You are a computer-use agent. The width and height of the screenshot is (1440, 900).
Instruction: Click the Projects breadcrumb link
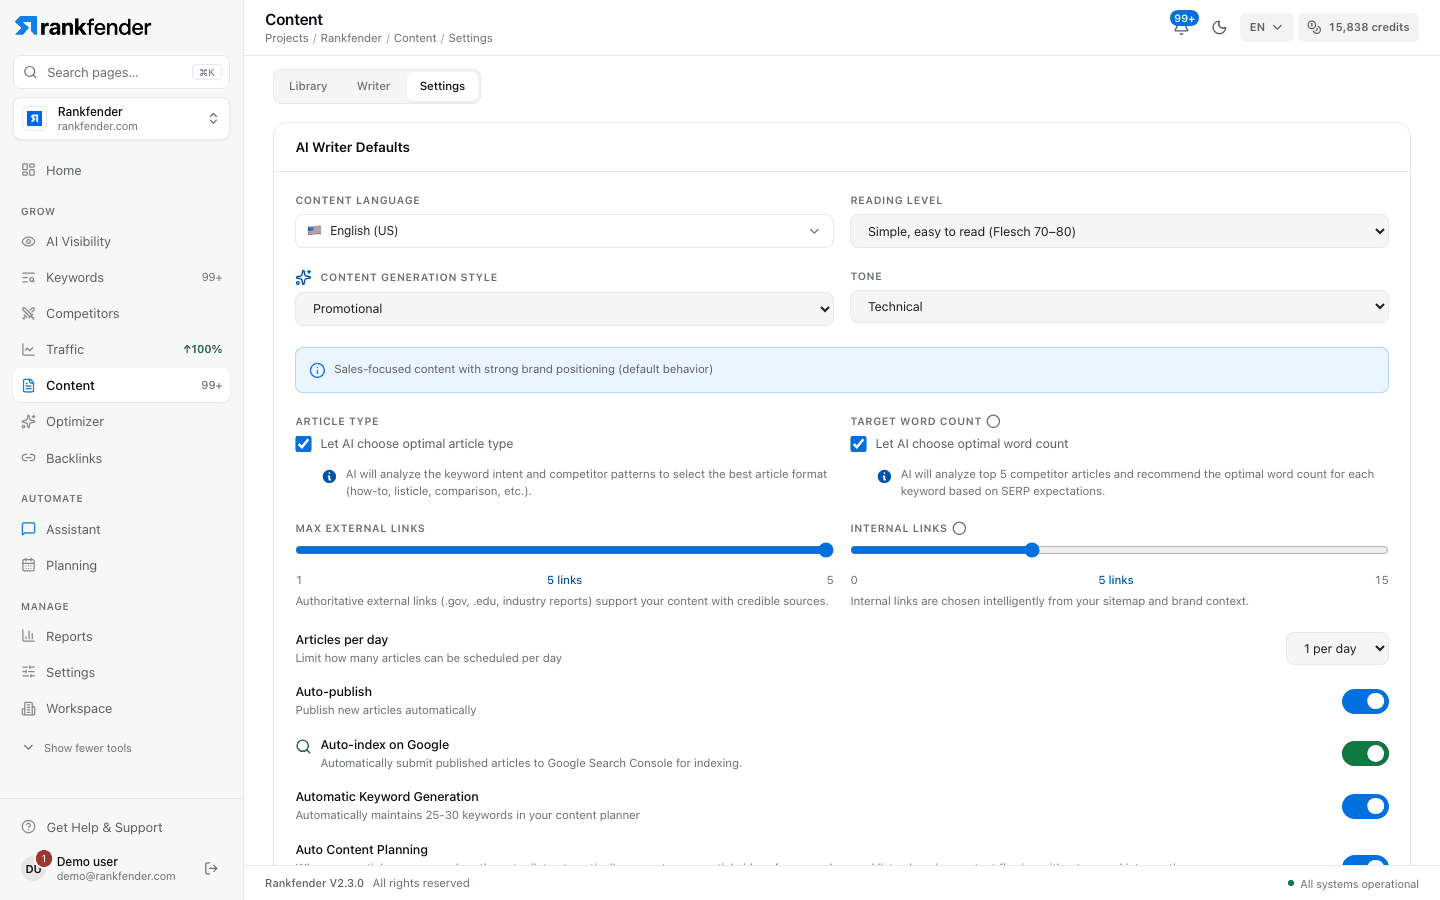287,38
